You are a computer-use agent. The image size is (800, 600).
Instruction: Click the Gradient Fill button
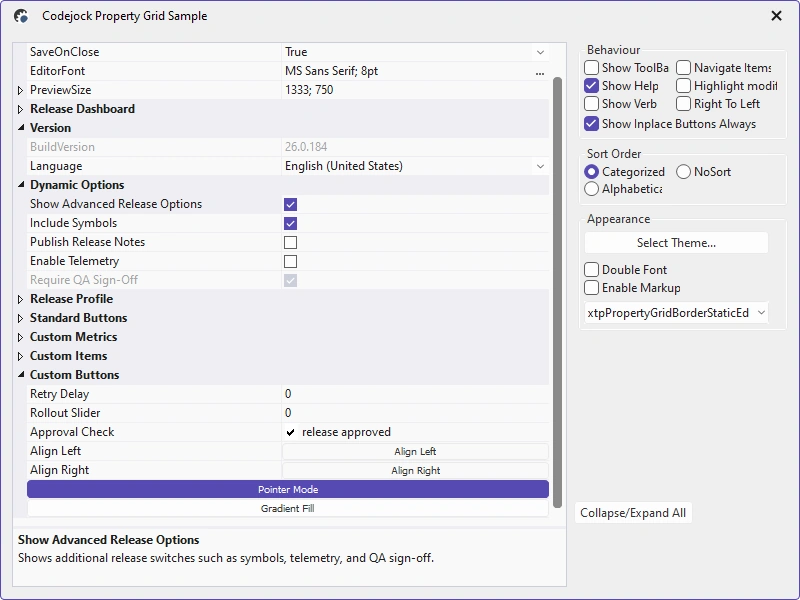pos(288,508)
